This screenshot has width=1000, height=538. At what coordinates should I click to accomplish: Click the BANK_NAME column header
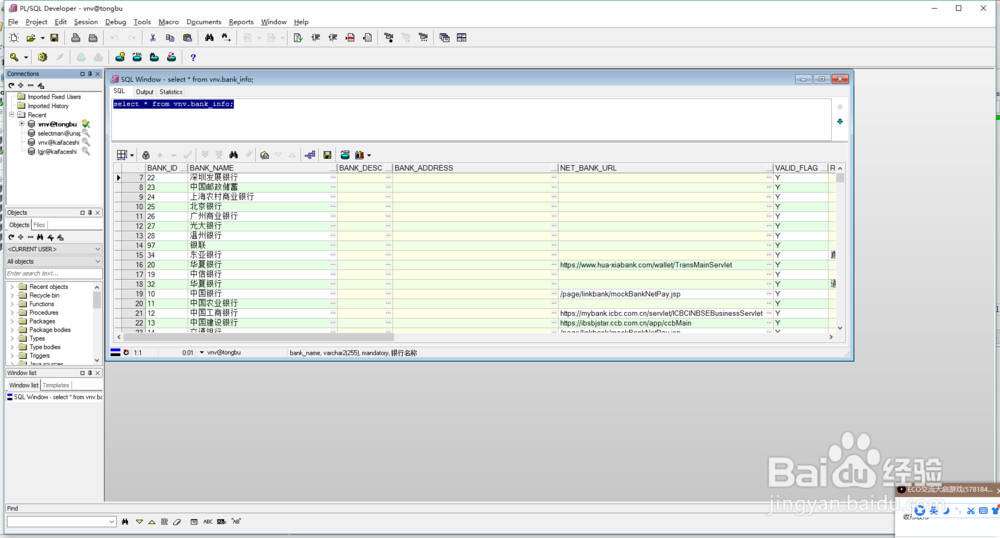262,168
